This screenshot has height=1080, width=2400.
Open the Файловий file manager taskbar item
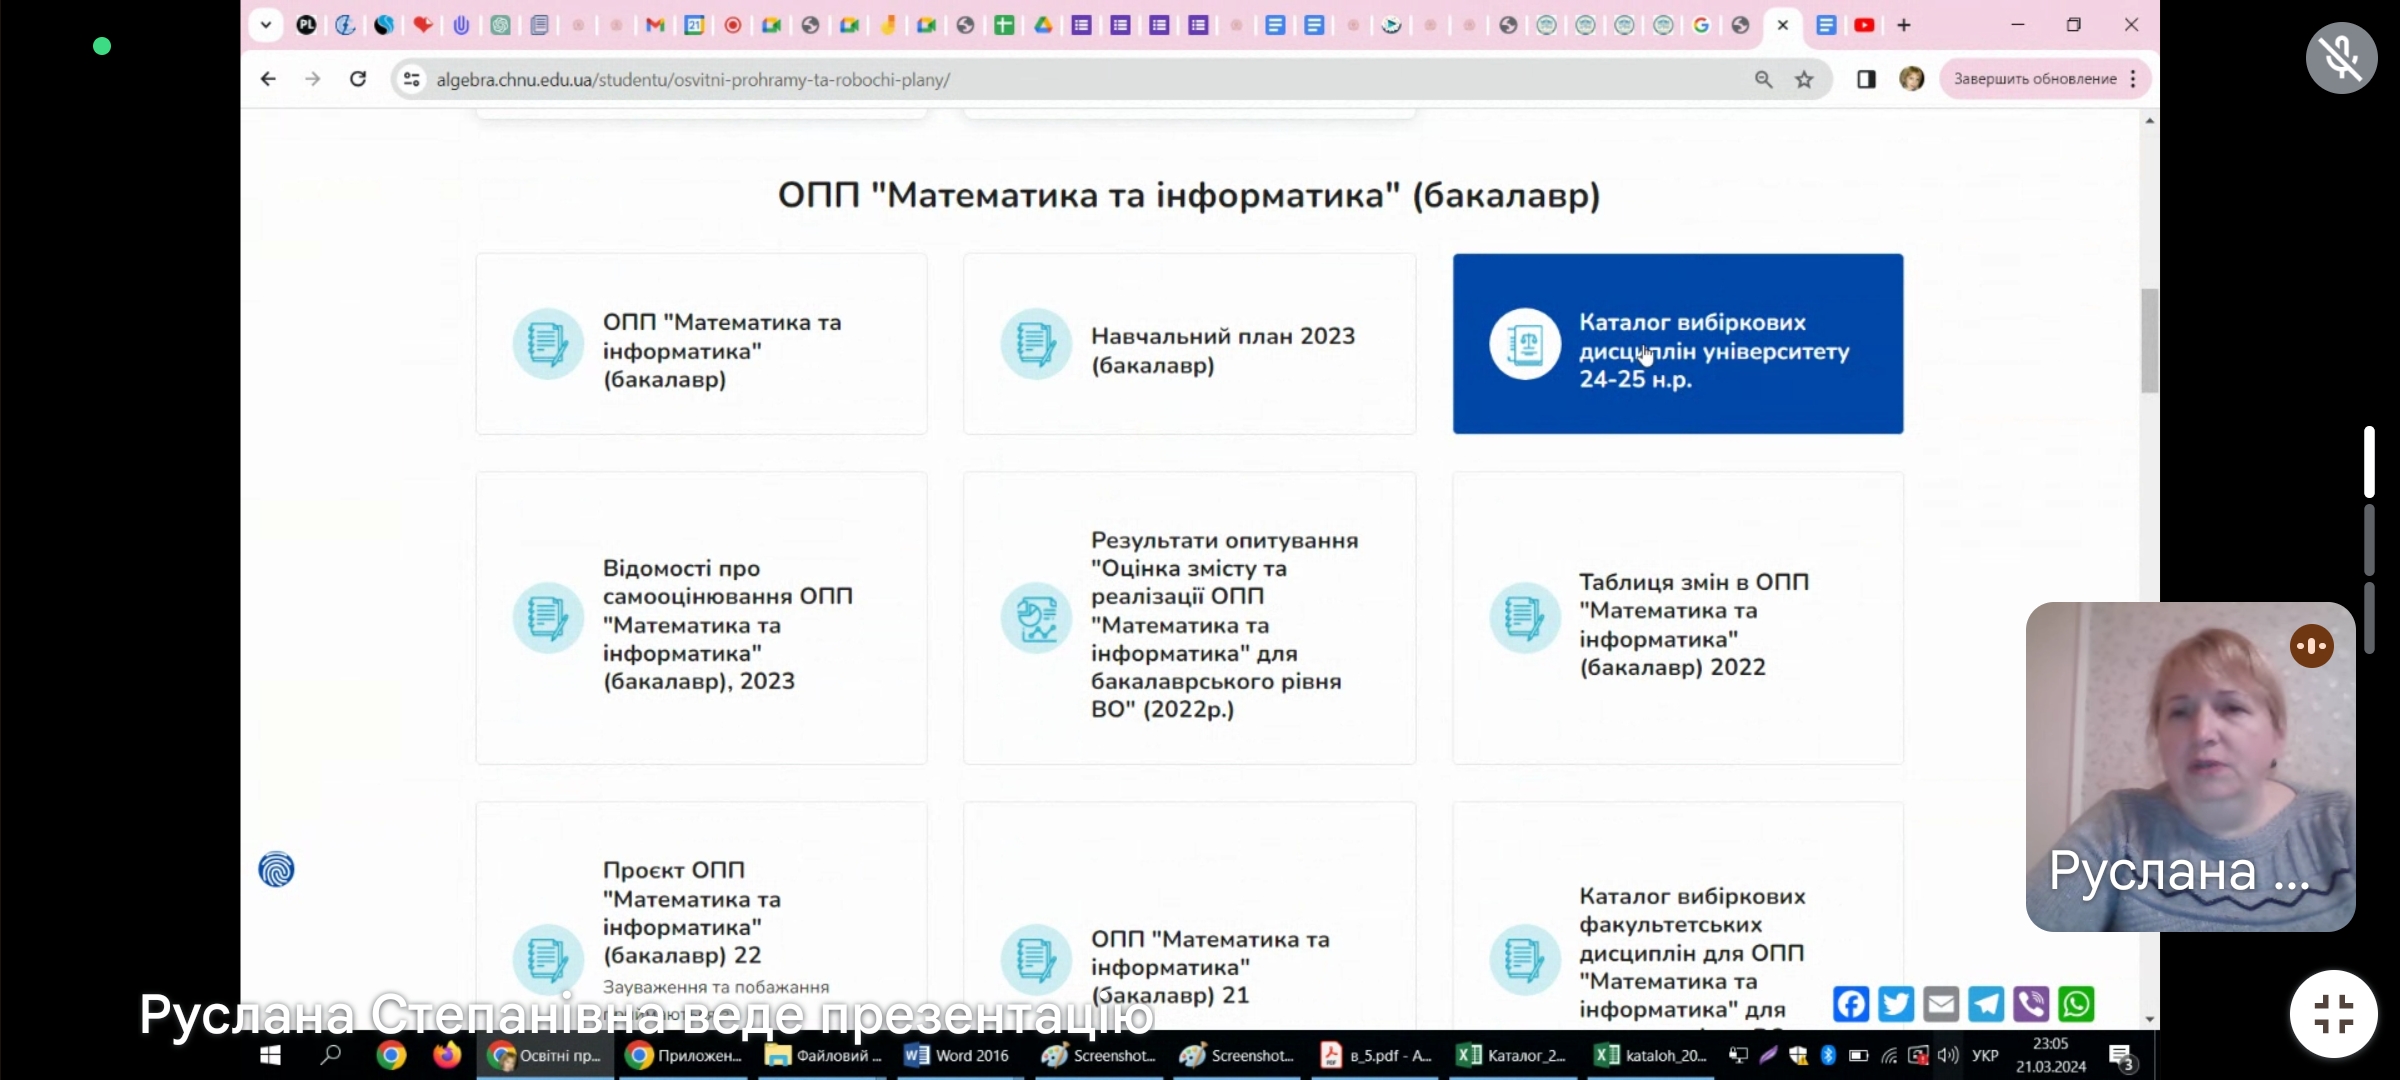point(822,1055)
